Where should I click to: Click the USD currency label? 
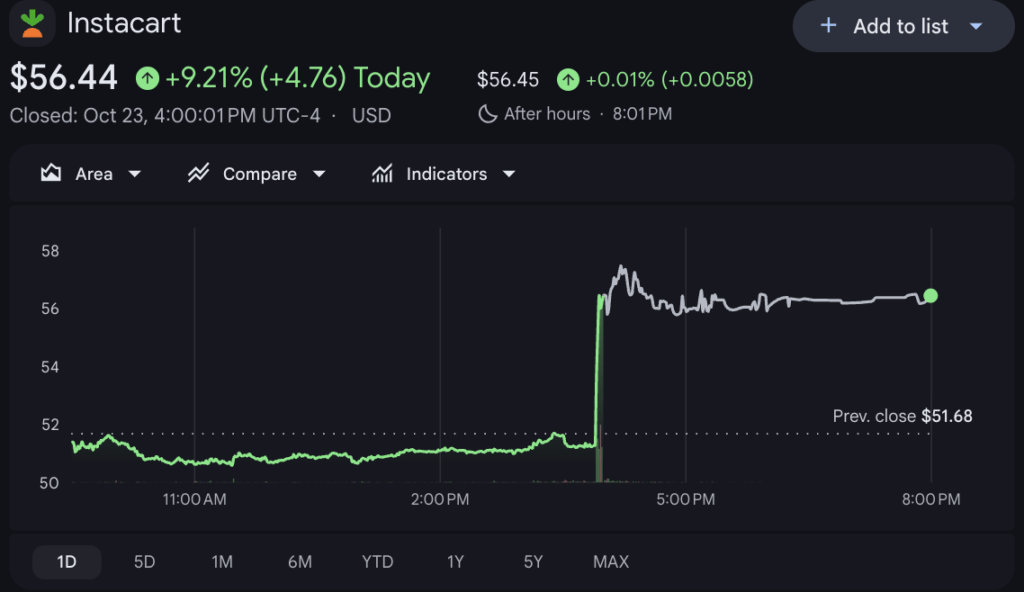[x=372, y=116]
